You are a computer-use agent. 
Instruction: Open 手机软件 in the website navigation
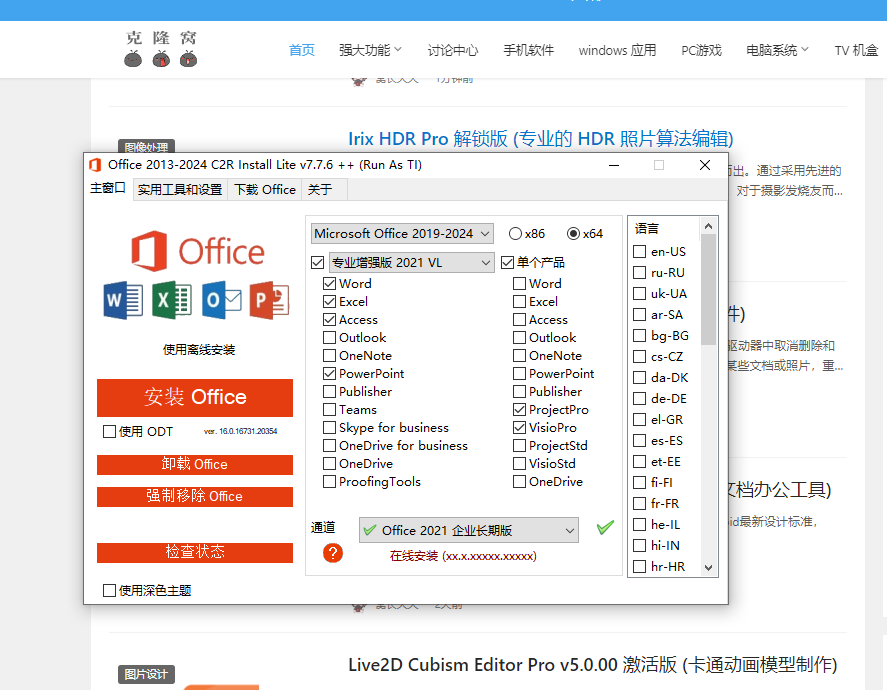528,50
